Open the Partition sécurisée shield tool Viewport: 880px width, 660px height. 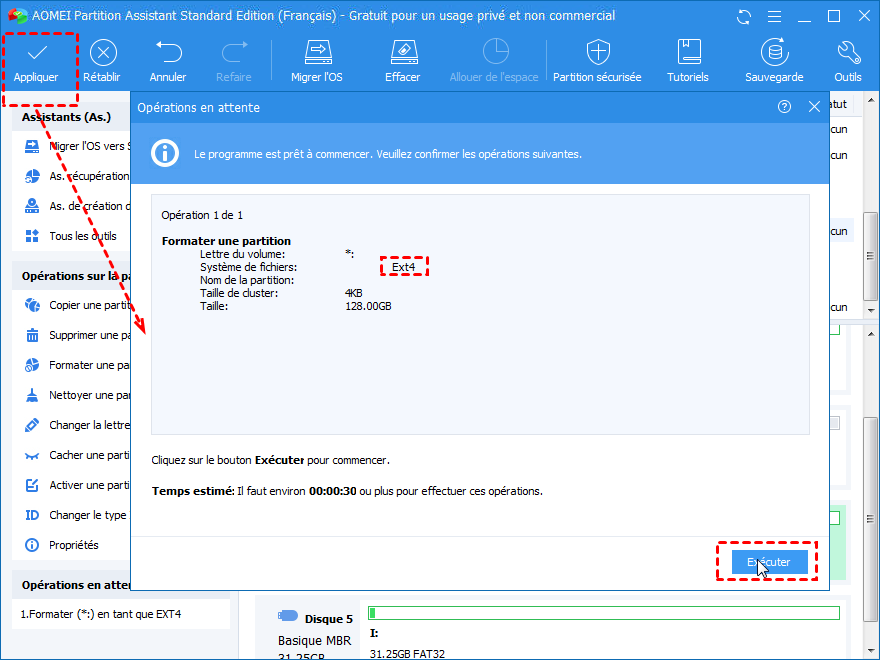(598, 62)
